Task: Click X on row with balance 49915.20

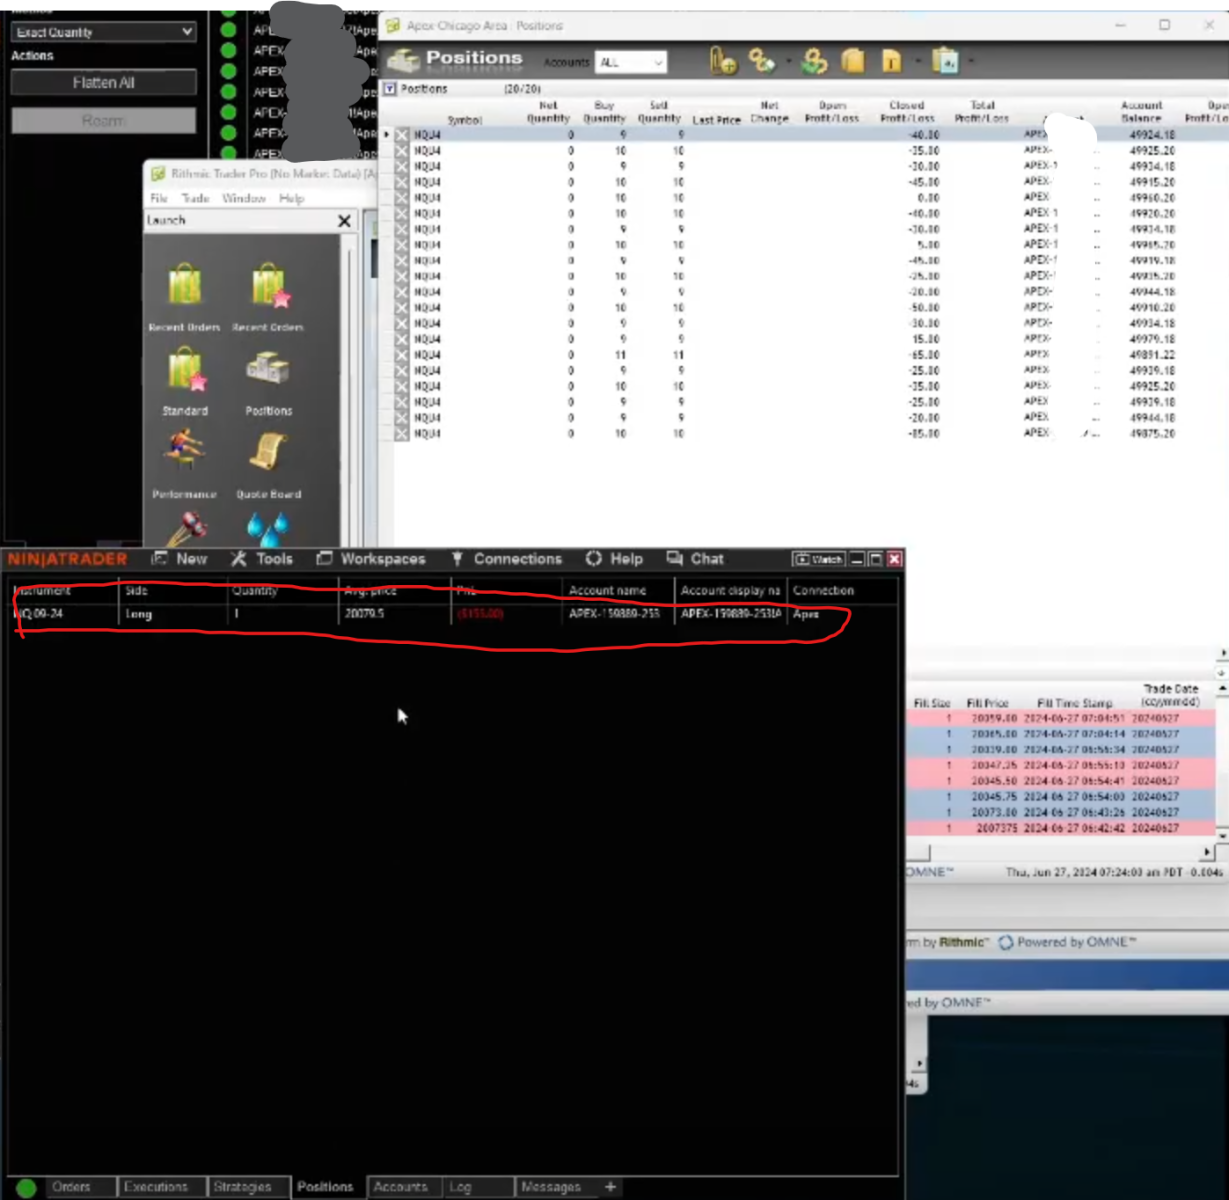Action: [x=402, y=182]
